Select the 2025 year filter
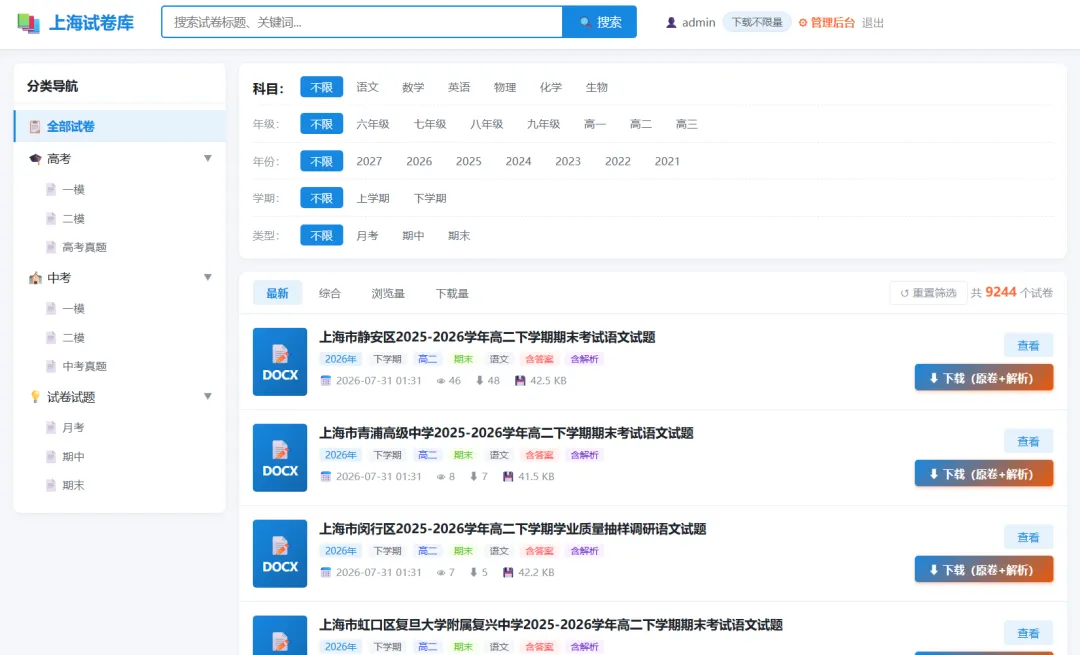The image size is (1080, 655). click(x=468, y=161)
